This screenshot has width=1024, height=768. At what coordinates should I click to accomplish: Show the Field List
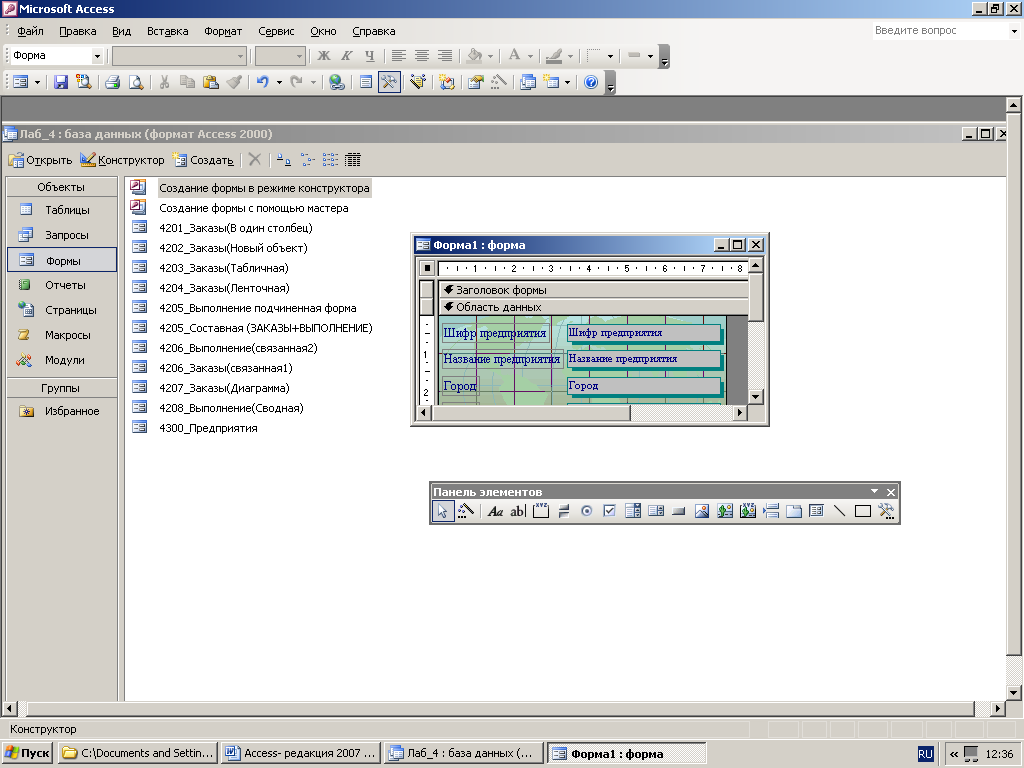[366, 82]
